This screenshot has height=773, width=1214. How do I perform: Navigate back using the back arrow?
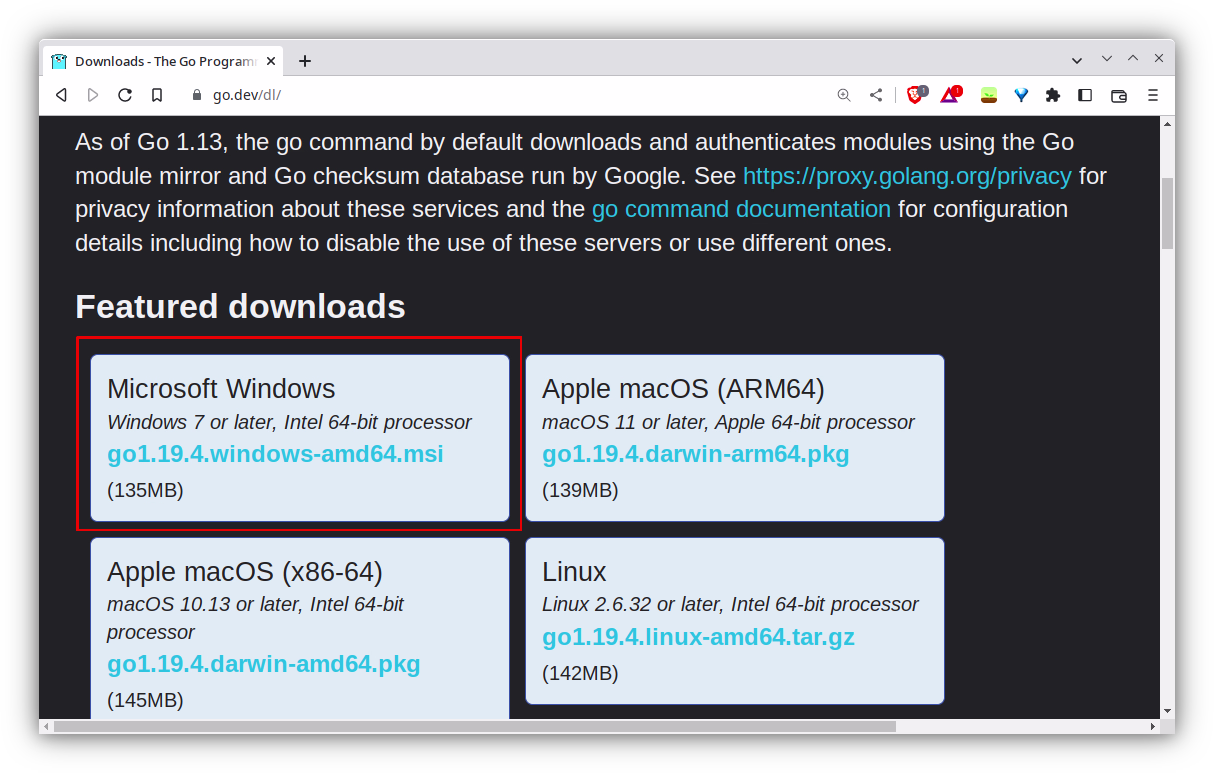click(61, 95)
